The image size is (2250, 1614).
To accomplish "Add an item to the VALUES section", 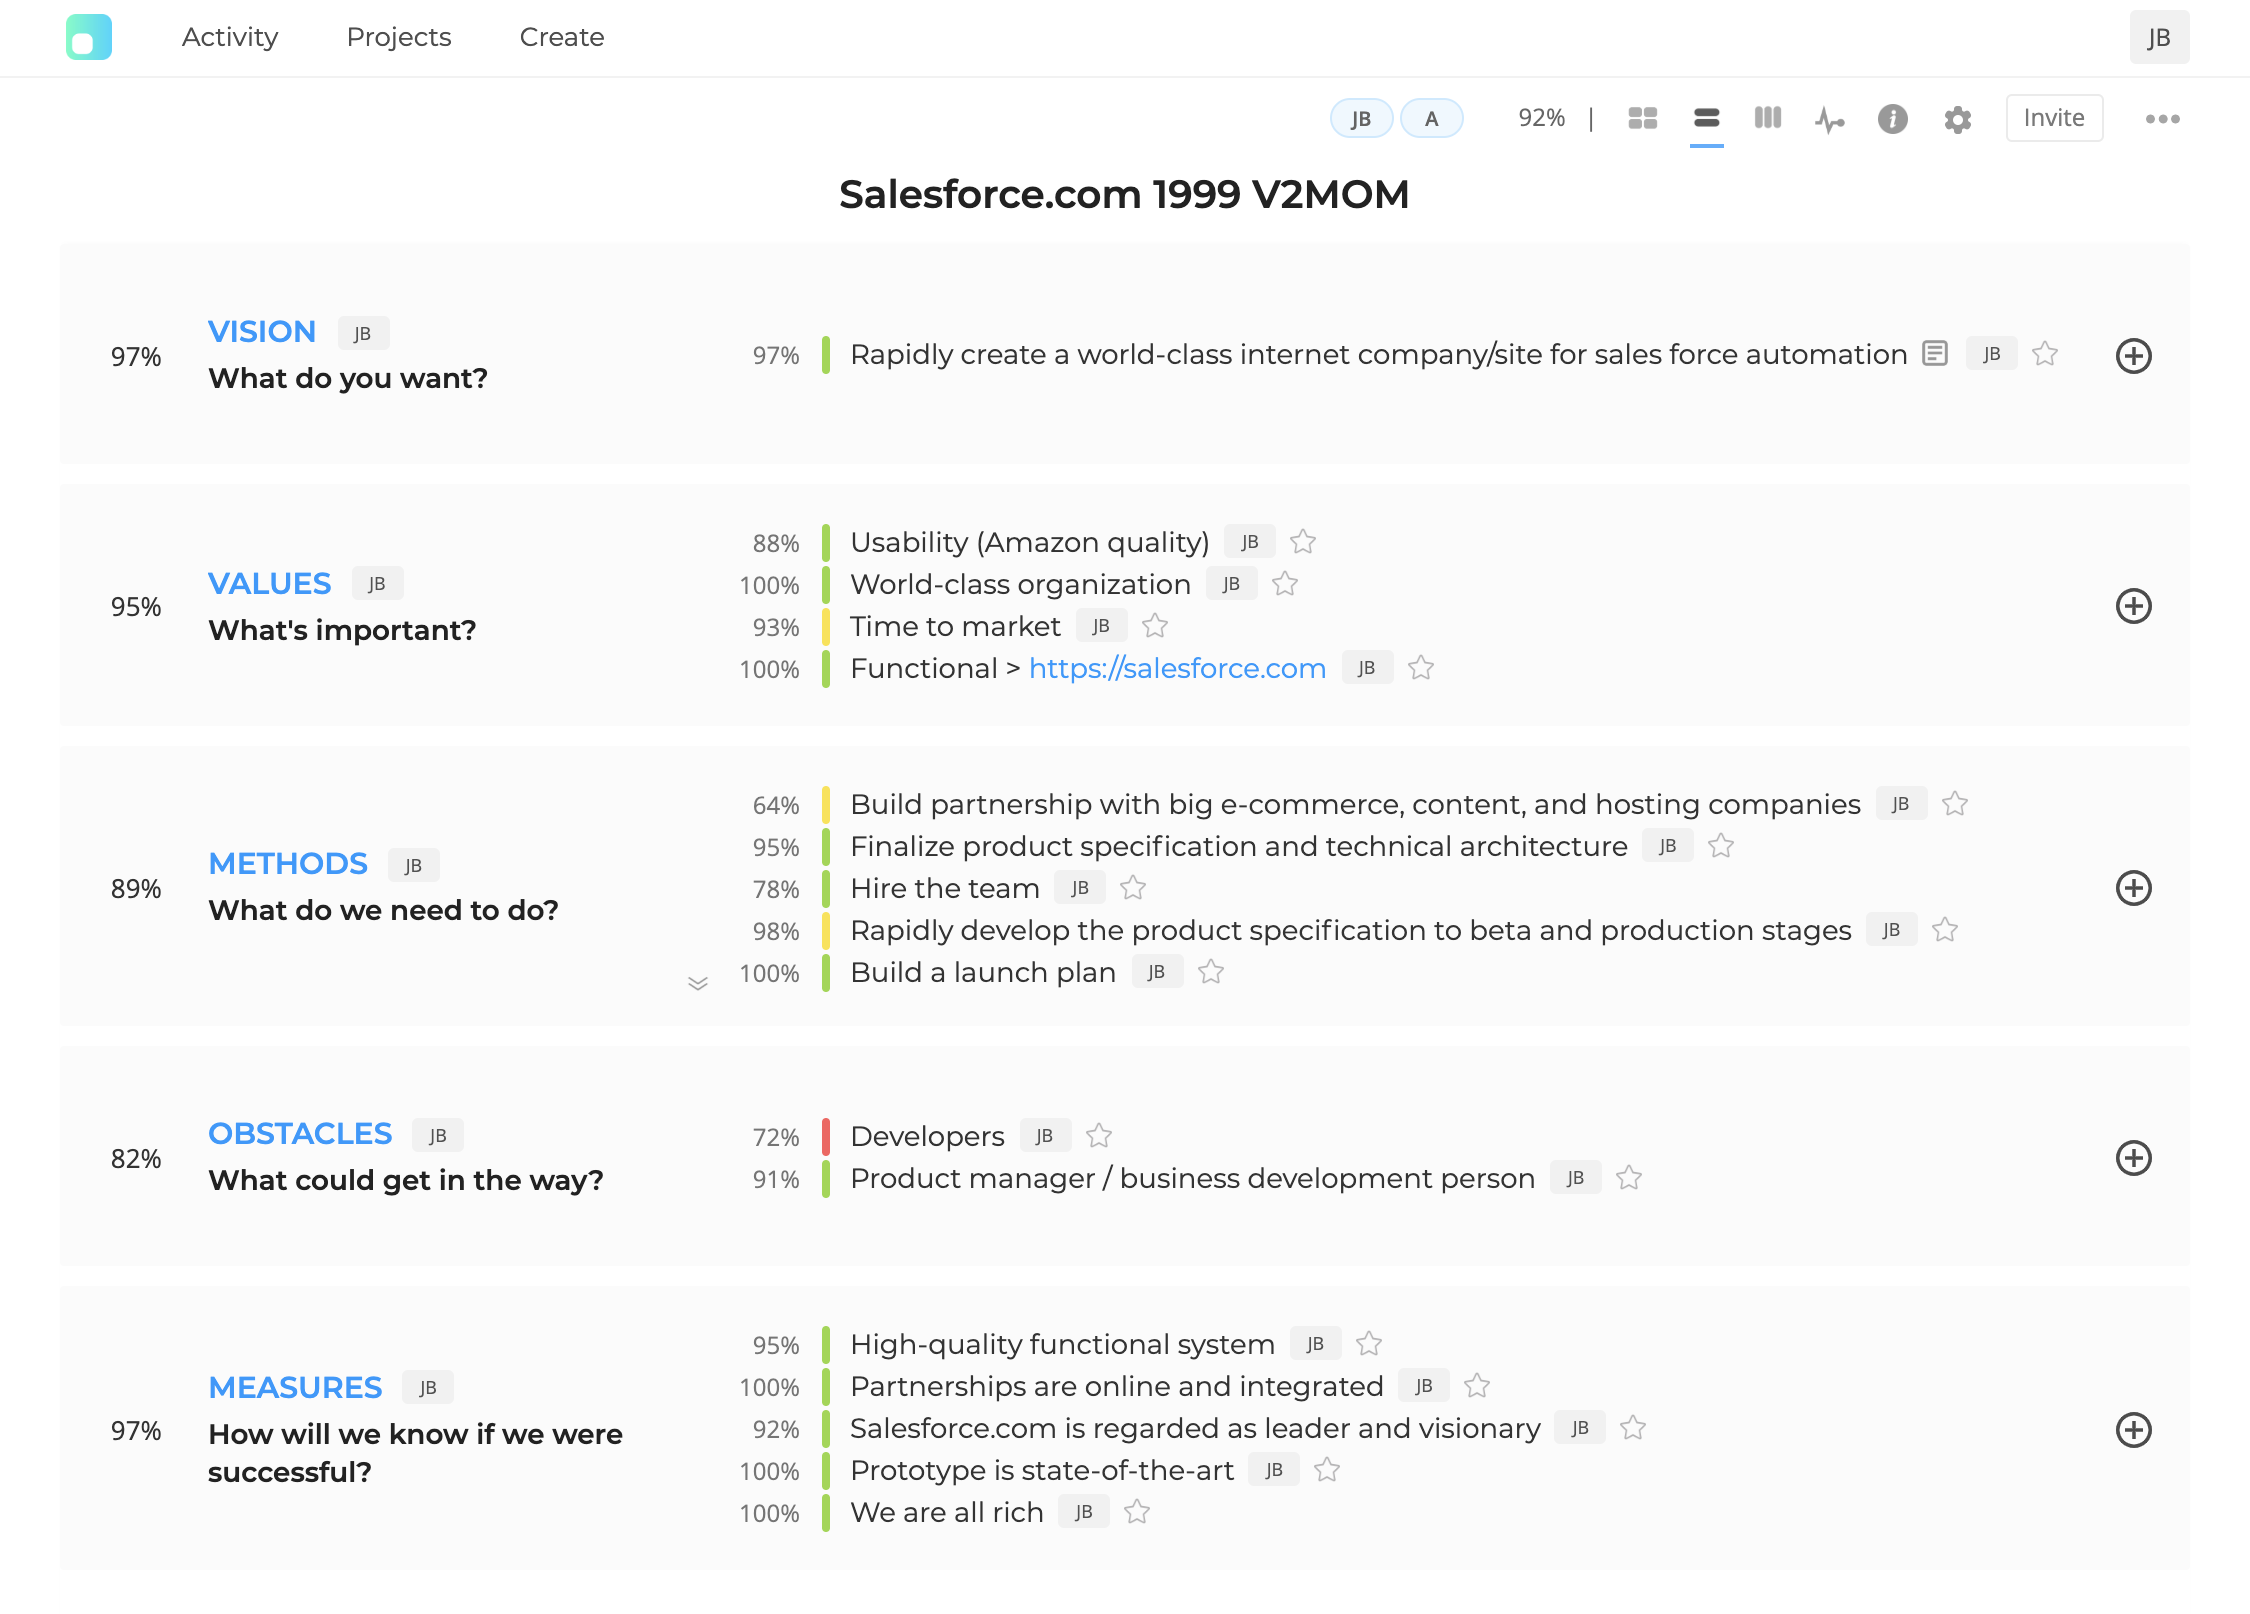I will pos(2133,606).
